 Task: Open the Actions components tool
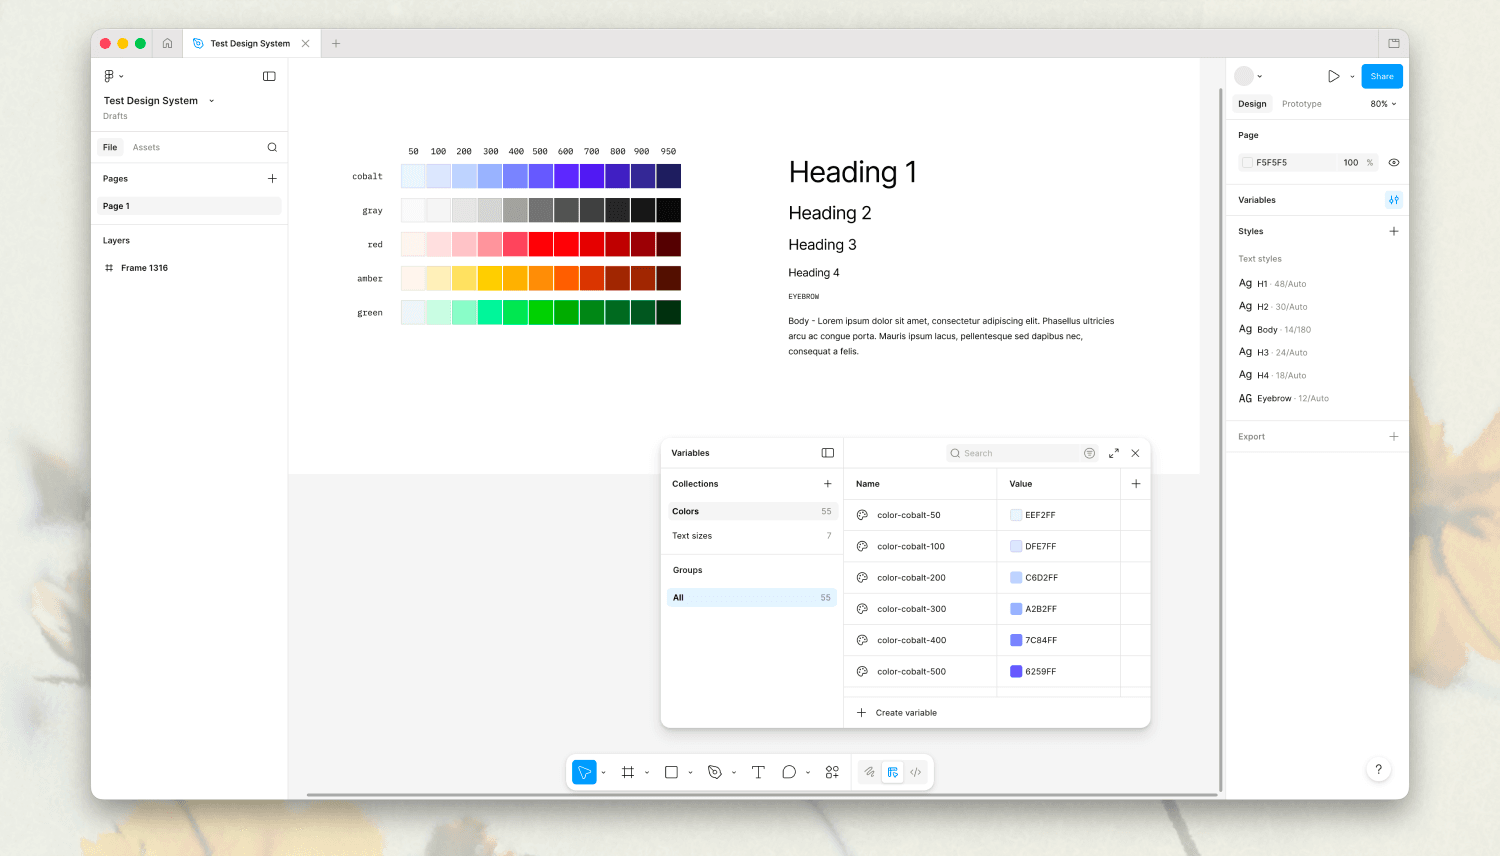coord(832,772)
